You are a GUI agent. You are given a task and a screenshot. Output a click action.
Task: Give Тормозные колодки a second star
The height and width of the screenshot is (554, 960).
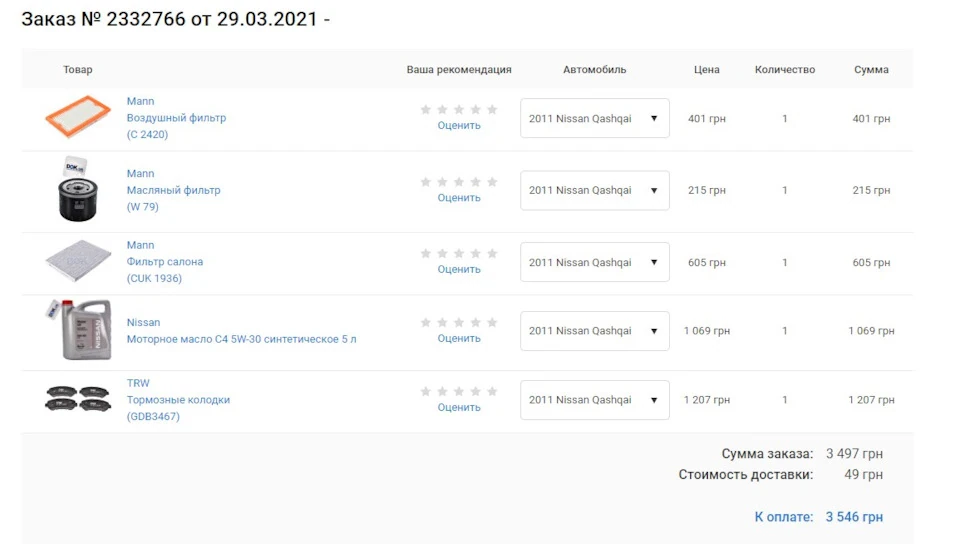[x=442, y=392]
